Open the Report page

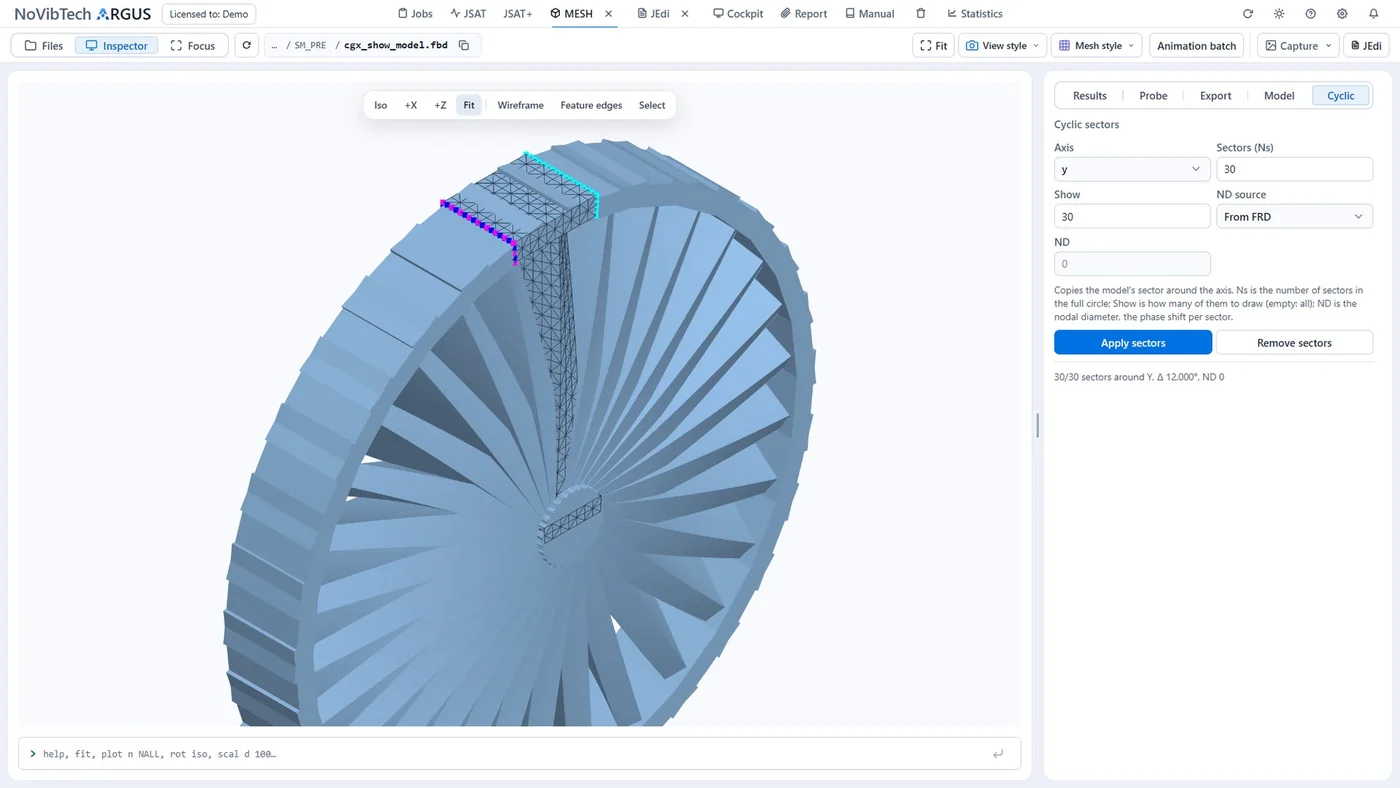[804, 14]
